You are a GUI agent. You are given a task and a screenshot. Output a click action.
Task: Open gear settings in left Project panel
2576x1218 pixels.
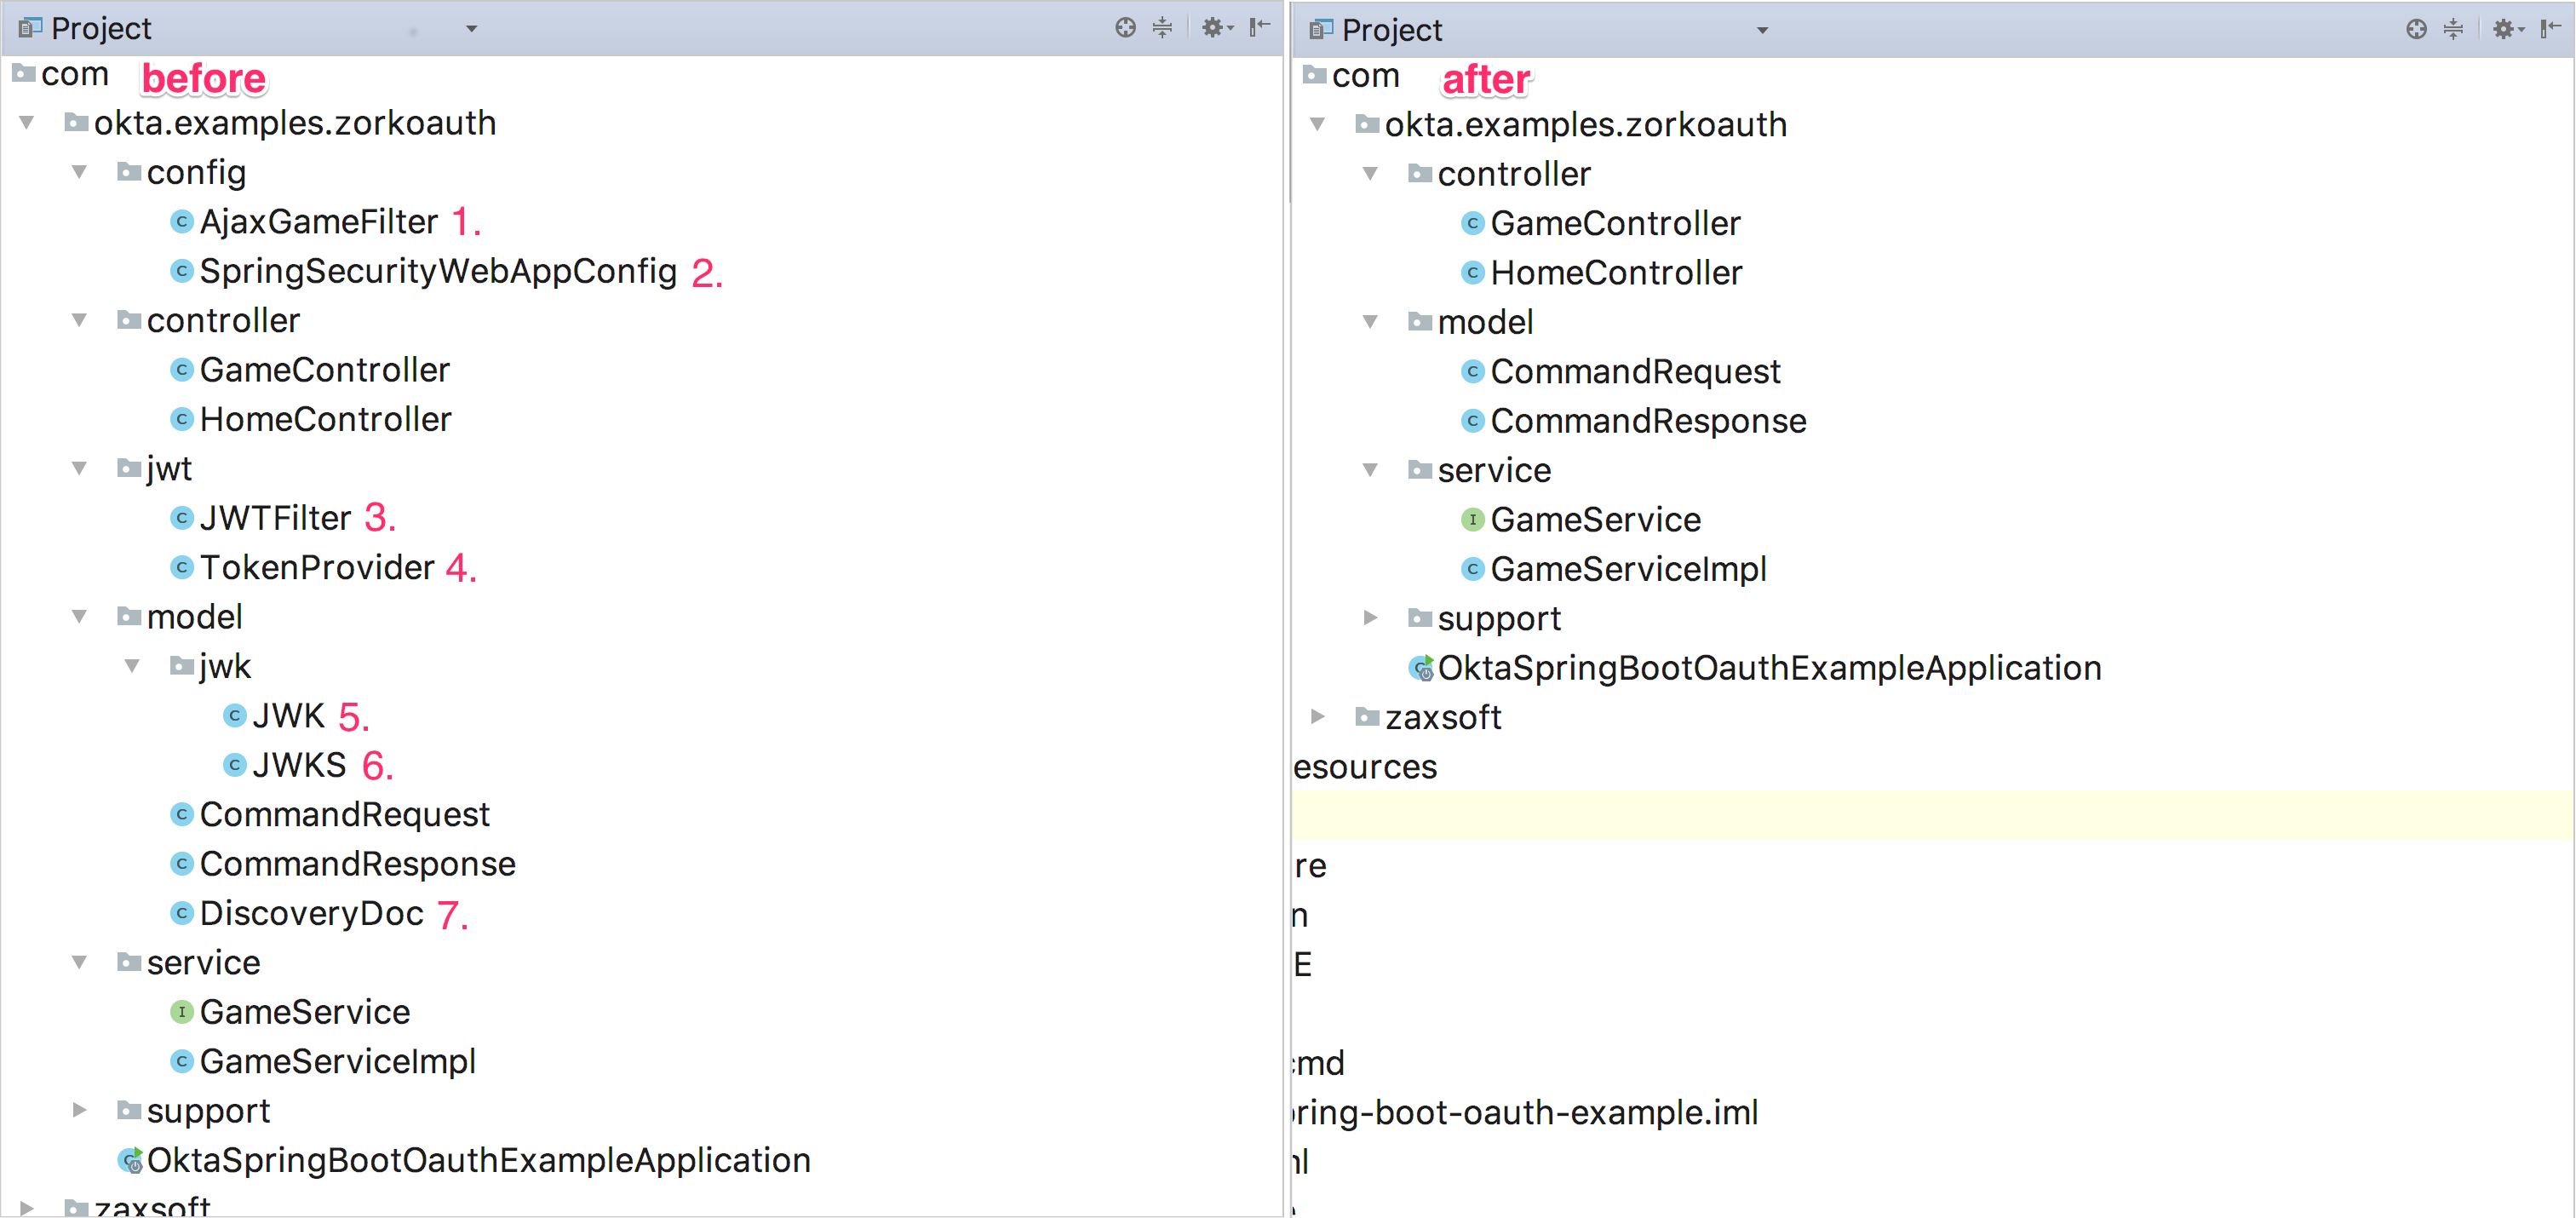point(1213,28)
